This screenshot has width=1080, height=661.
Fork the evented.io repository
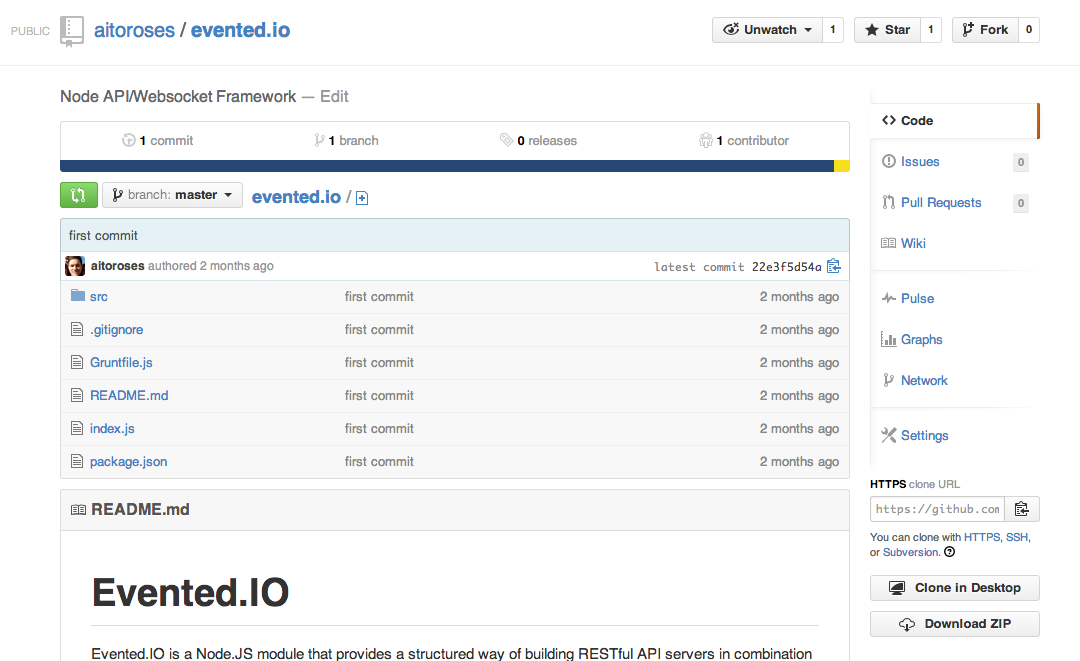[x=985, y=30]
